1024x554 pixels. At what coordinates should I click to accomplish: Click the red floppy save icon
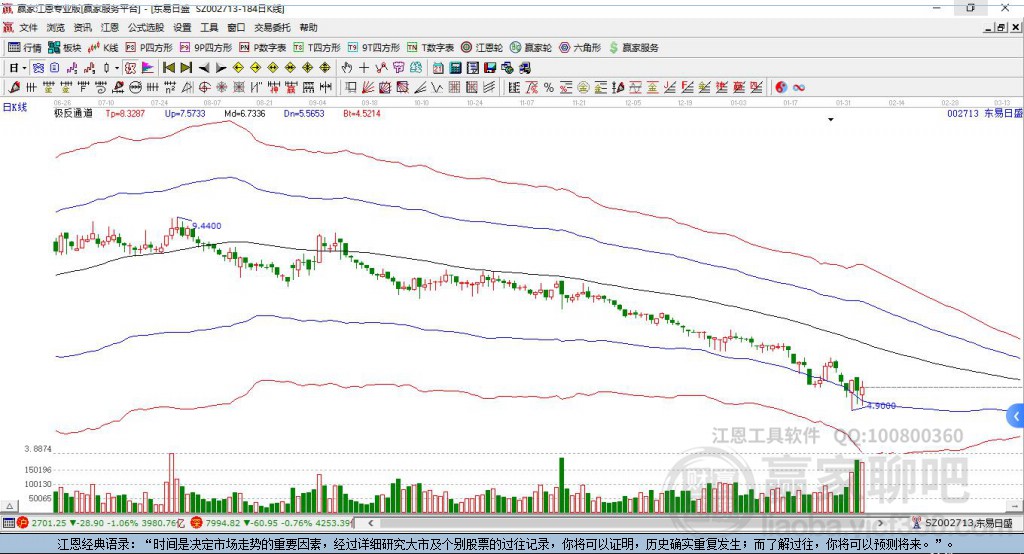(490, 68)
